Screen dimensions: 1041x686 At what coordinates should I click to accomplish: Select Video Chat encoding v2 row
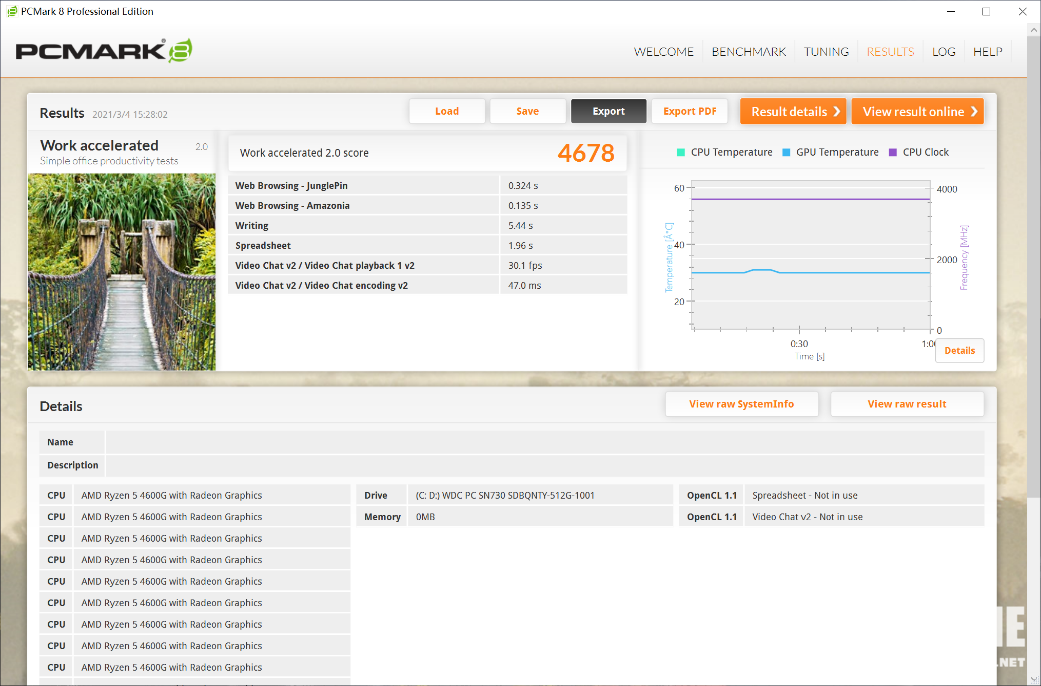tap(428, 285)
